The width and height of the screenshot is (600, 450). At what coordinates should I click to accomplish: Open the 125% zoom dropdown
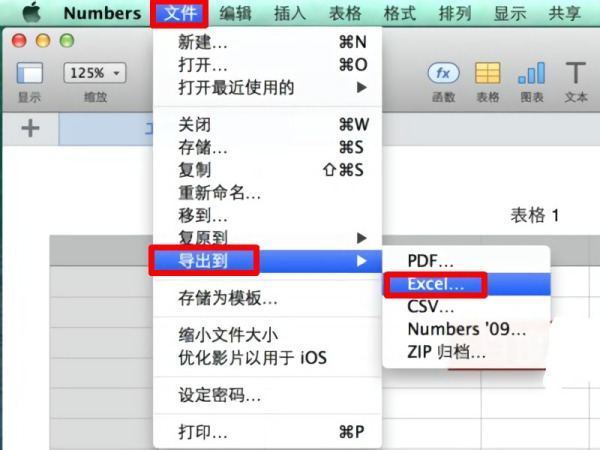[x=95, y=73]
